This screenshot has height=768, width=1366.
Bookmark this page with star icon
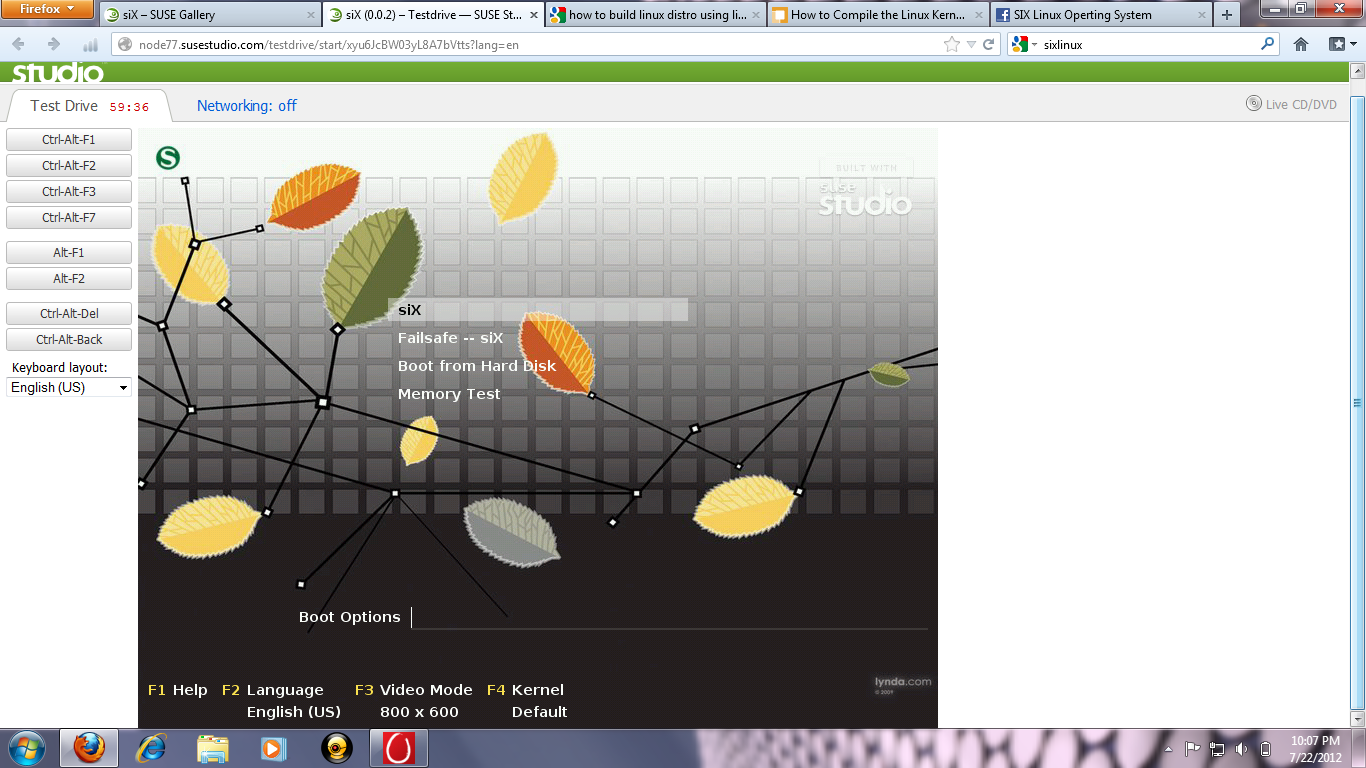(951, 45)
